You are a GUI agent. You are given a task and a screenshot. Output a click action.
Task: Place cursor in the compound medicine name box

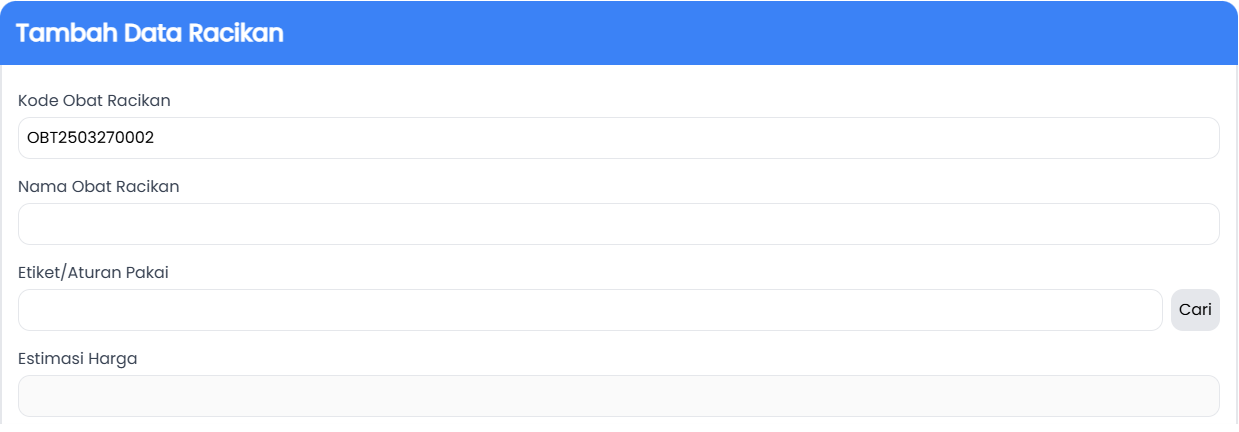point(618,224)
